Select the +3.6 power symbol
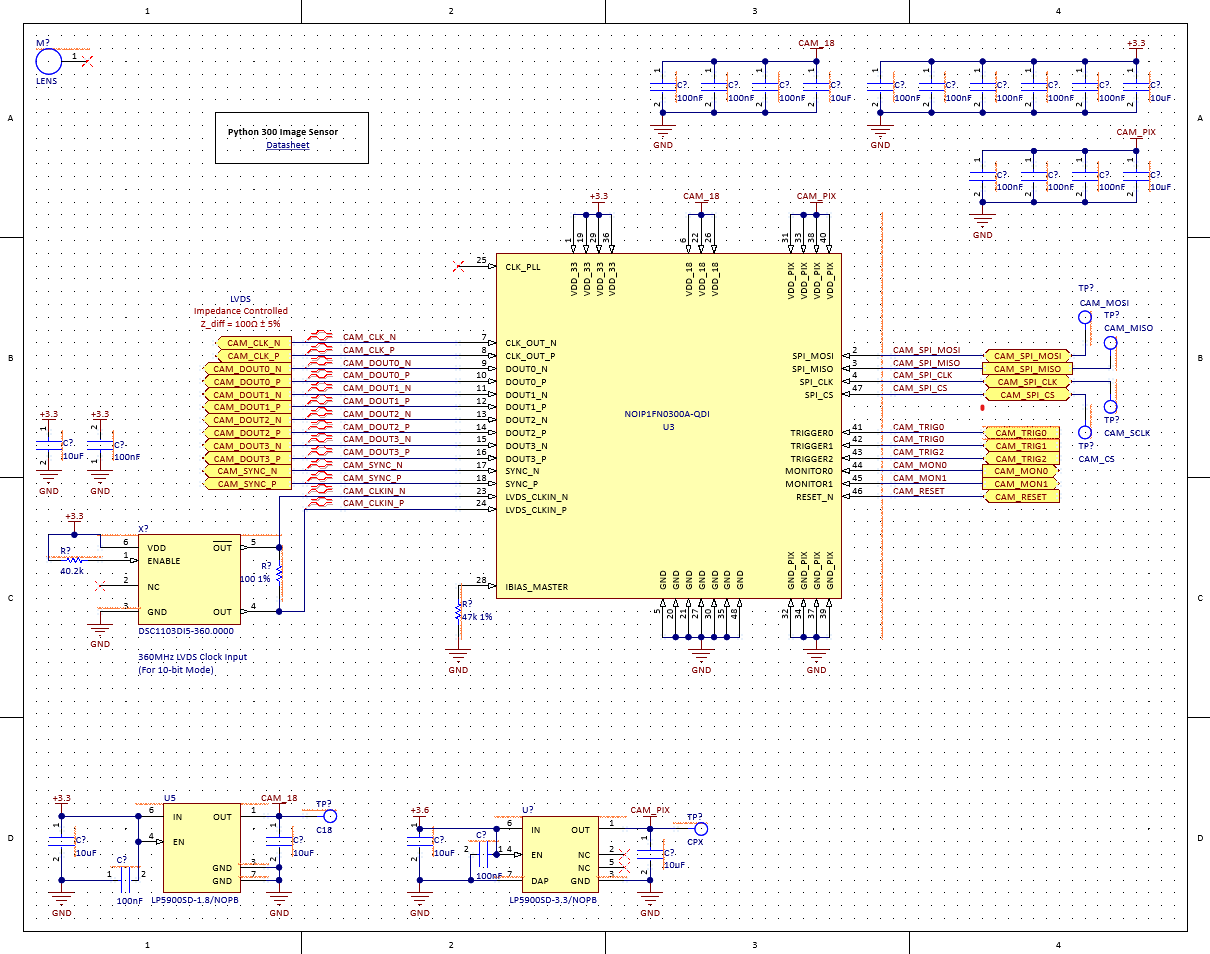The image size is (1210, 954). pos(420,814)
